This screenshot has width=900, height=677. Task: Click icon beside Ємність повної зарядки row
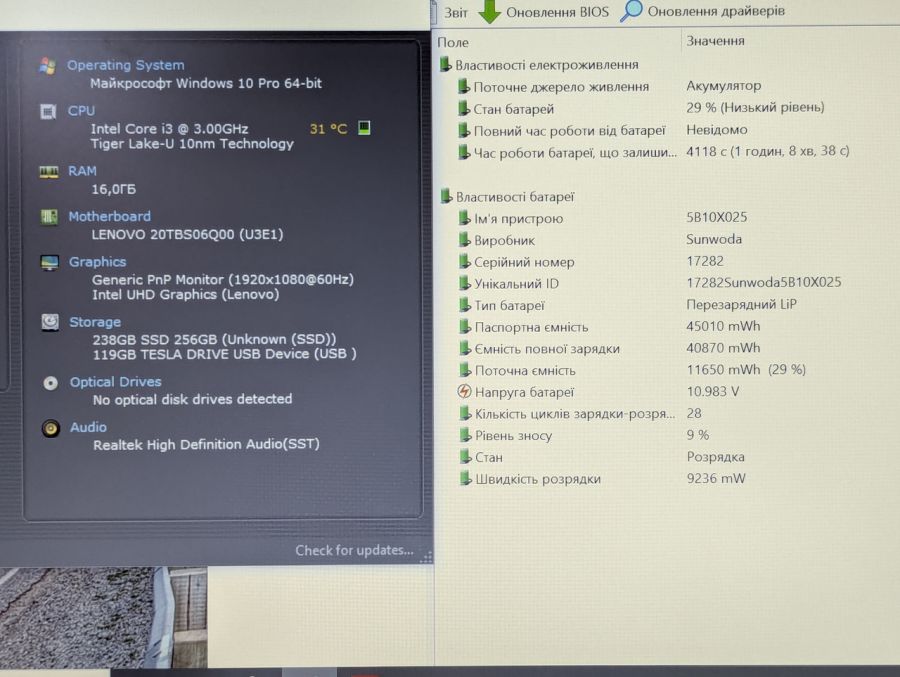pos(465,349)
